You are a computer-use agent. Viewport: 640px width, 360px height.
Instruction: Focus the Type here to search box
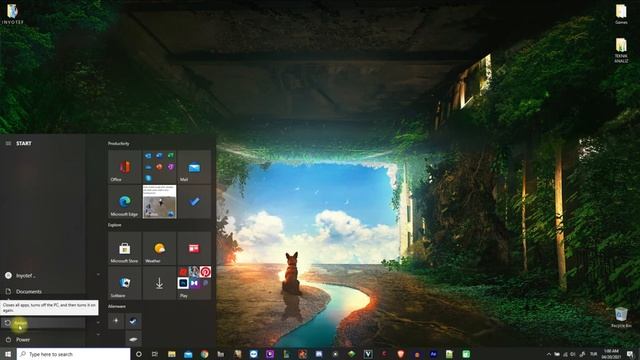pos(73,354)
